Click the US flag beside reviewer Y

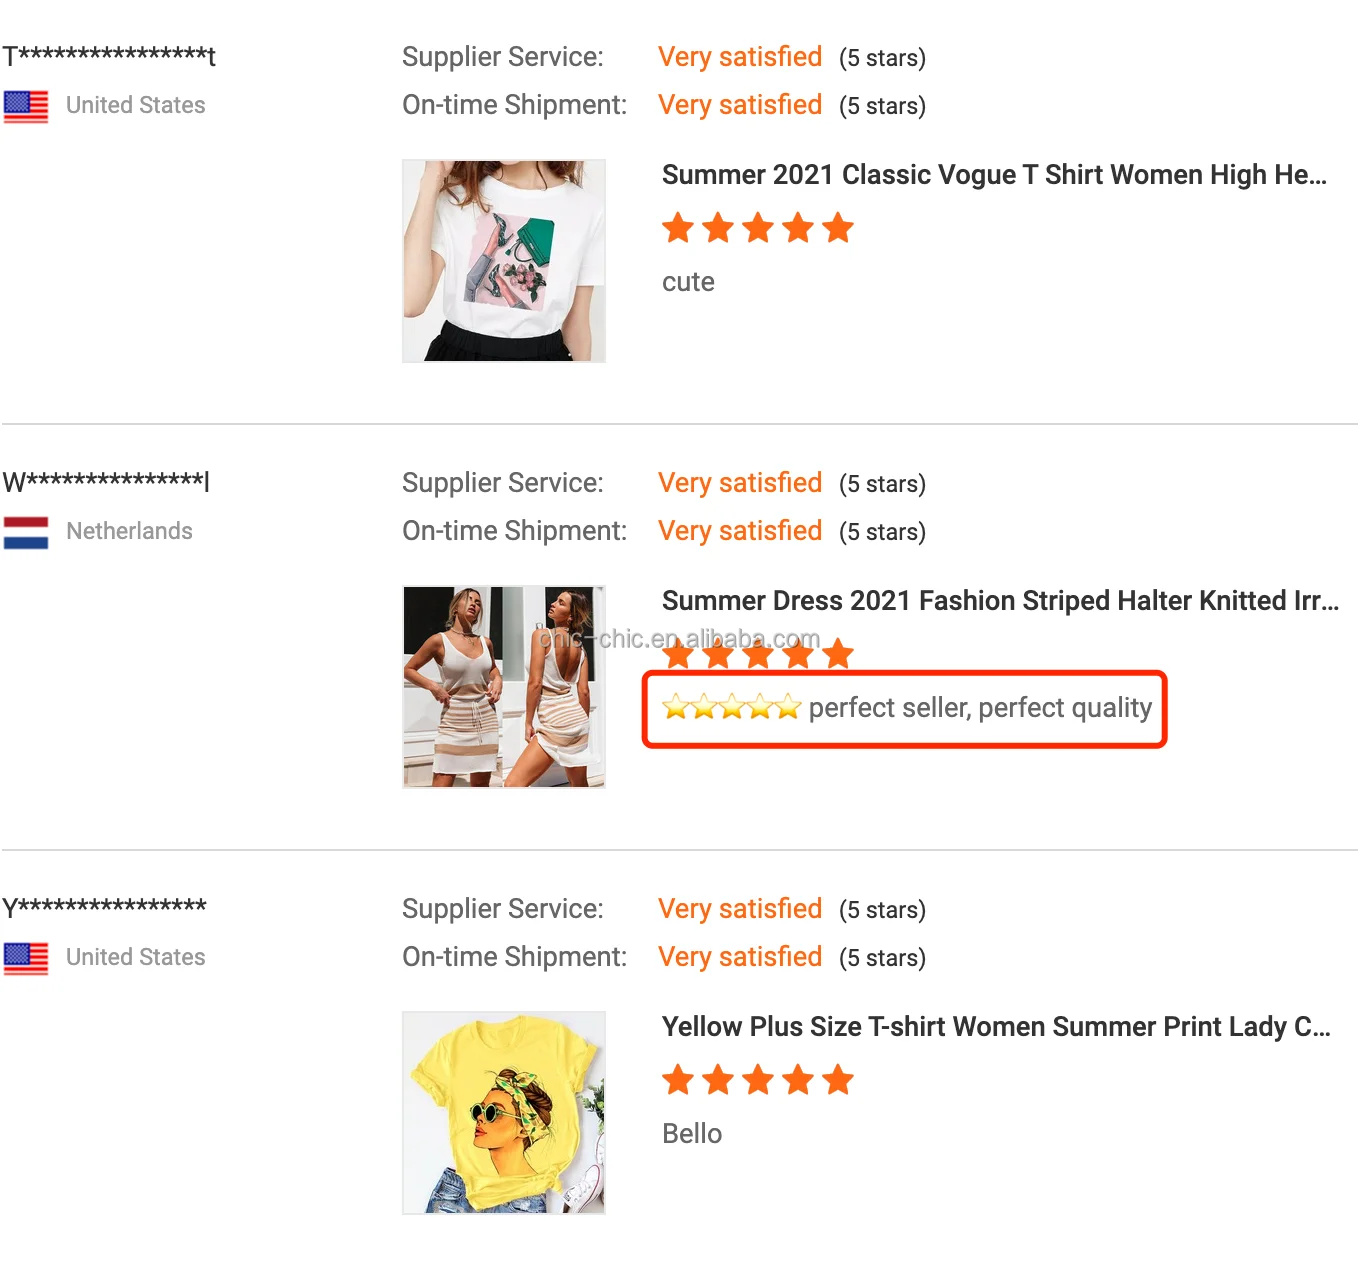tap(26, 958)
